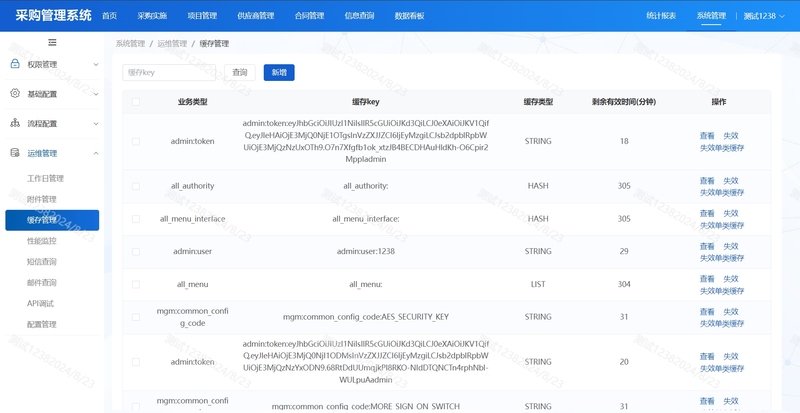
Task: Focus the 缓存key search field
Action: click(169, 72)
